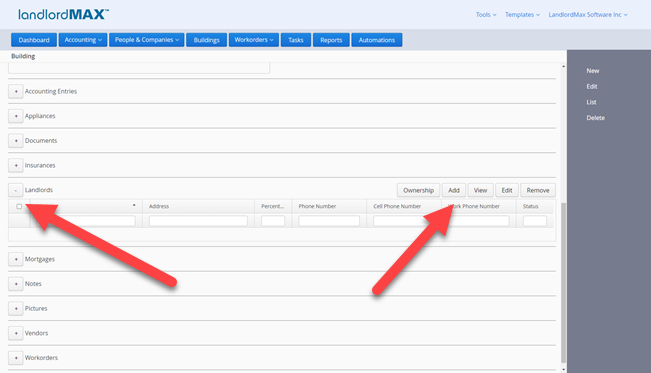This screenshot has height=373, width=651.
Task: Sort by the Work Phone Number column
Action: (479, 206)
